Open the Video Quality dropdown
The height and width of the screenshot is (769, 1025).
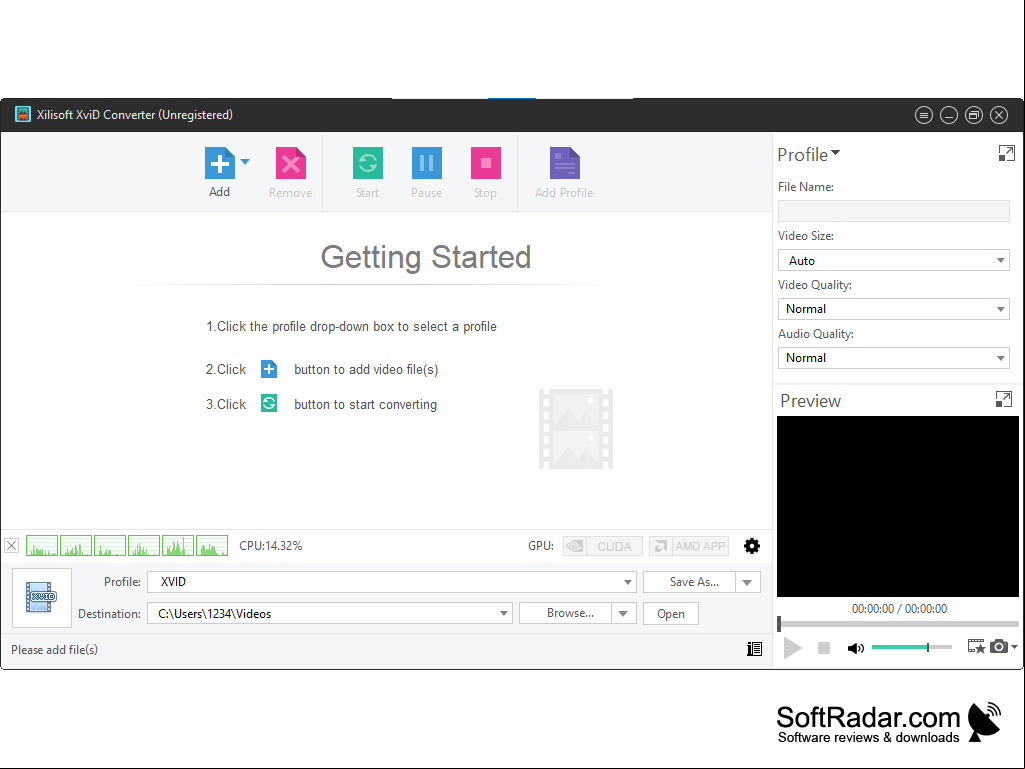[x=894, y=309]
